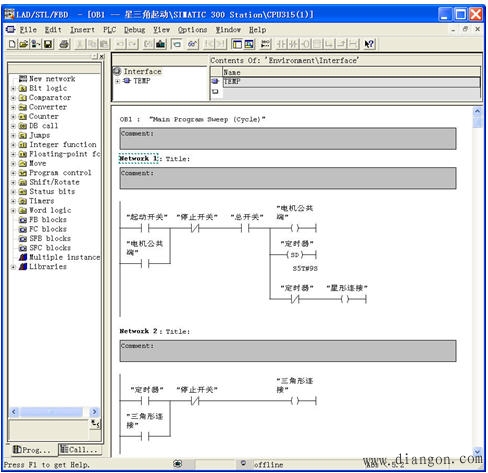Click the Network 1 comment field
This screenshot has height=473, width=488.
pyautogui.click(x=288, y=178)
